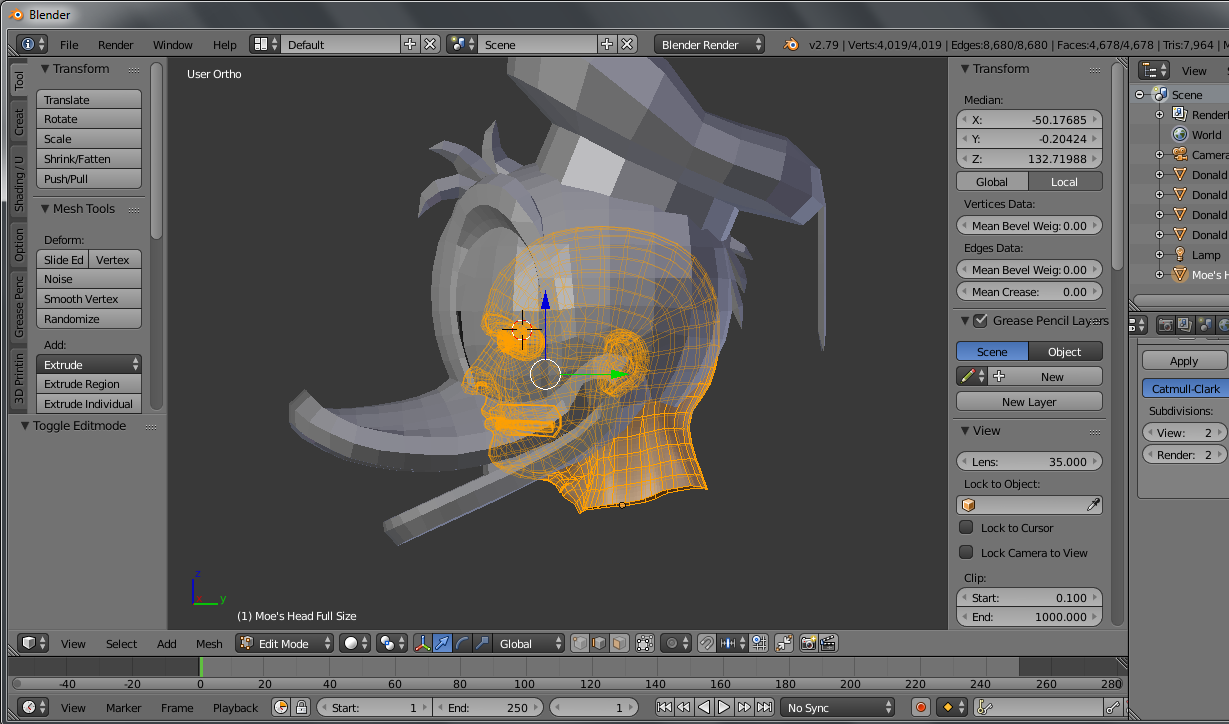1229x724 pixels.
Task: Play the animation forward
Action: point(724,708)
